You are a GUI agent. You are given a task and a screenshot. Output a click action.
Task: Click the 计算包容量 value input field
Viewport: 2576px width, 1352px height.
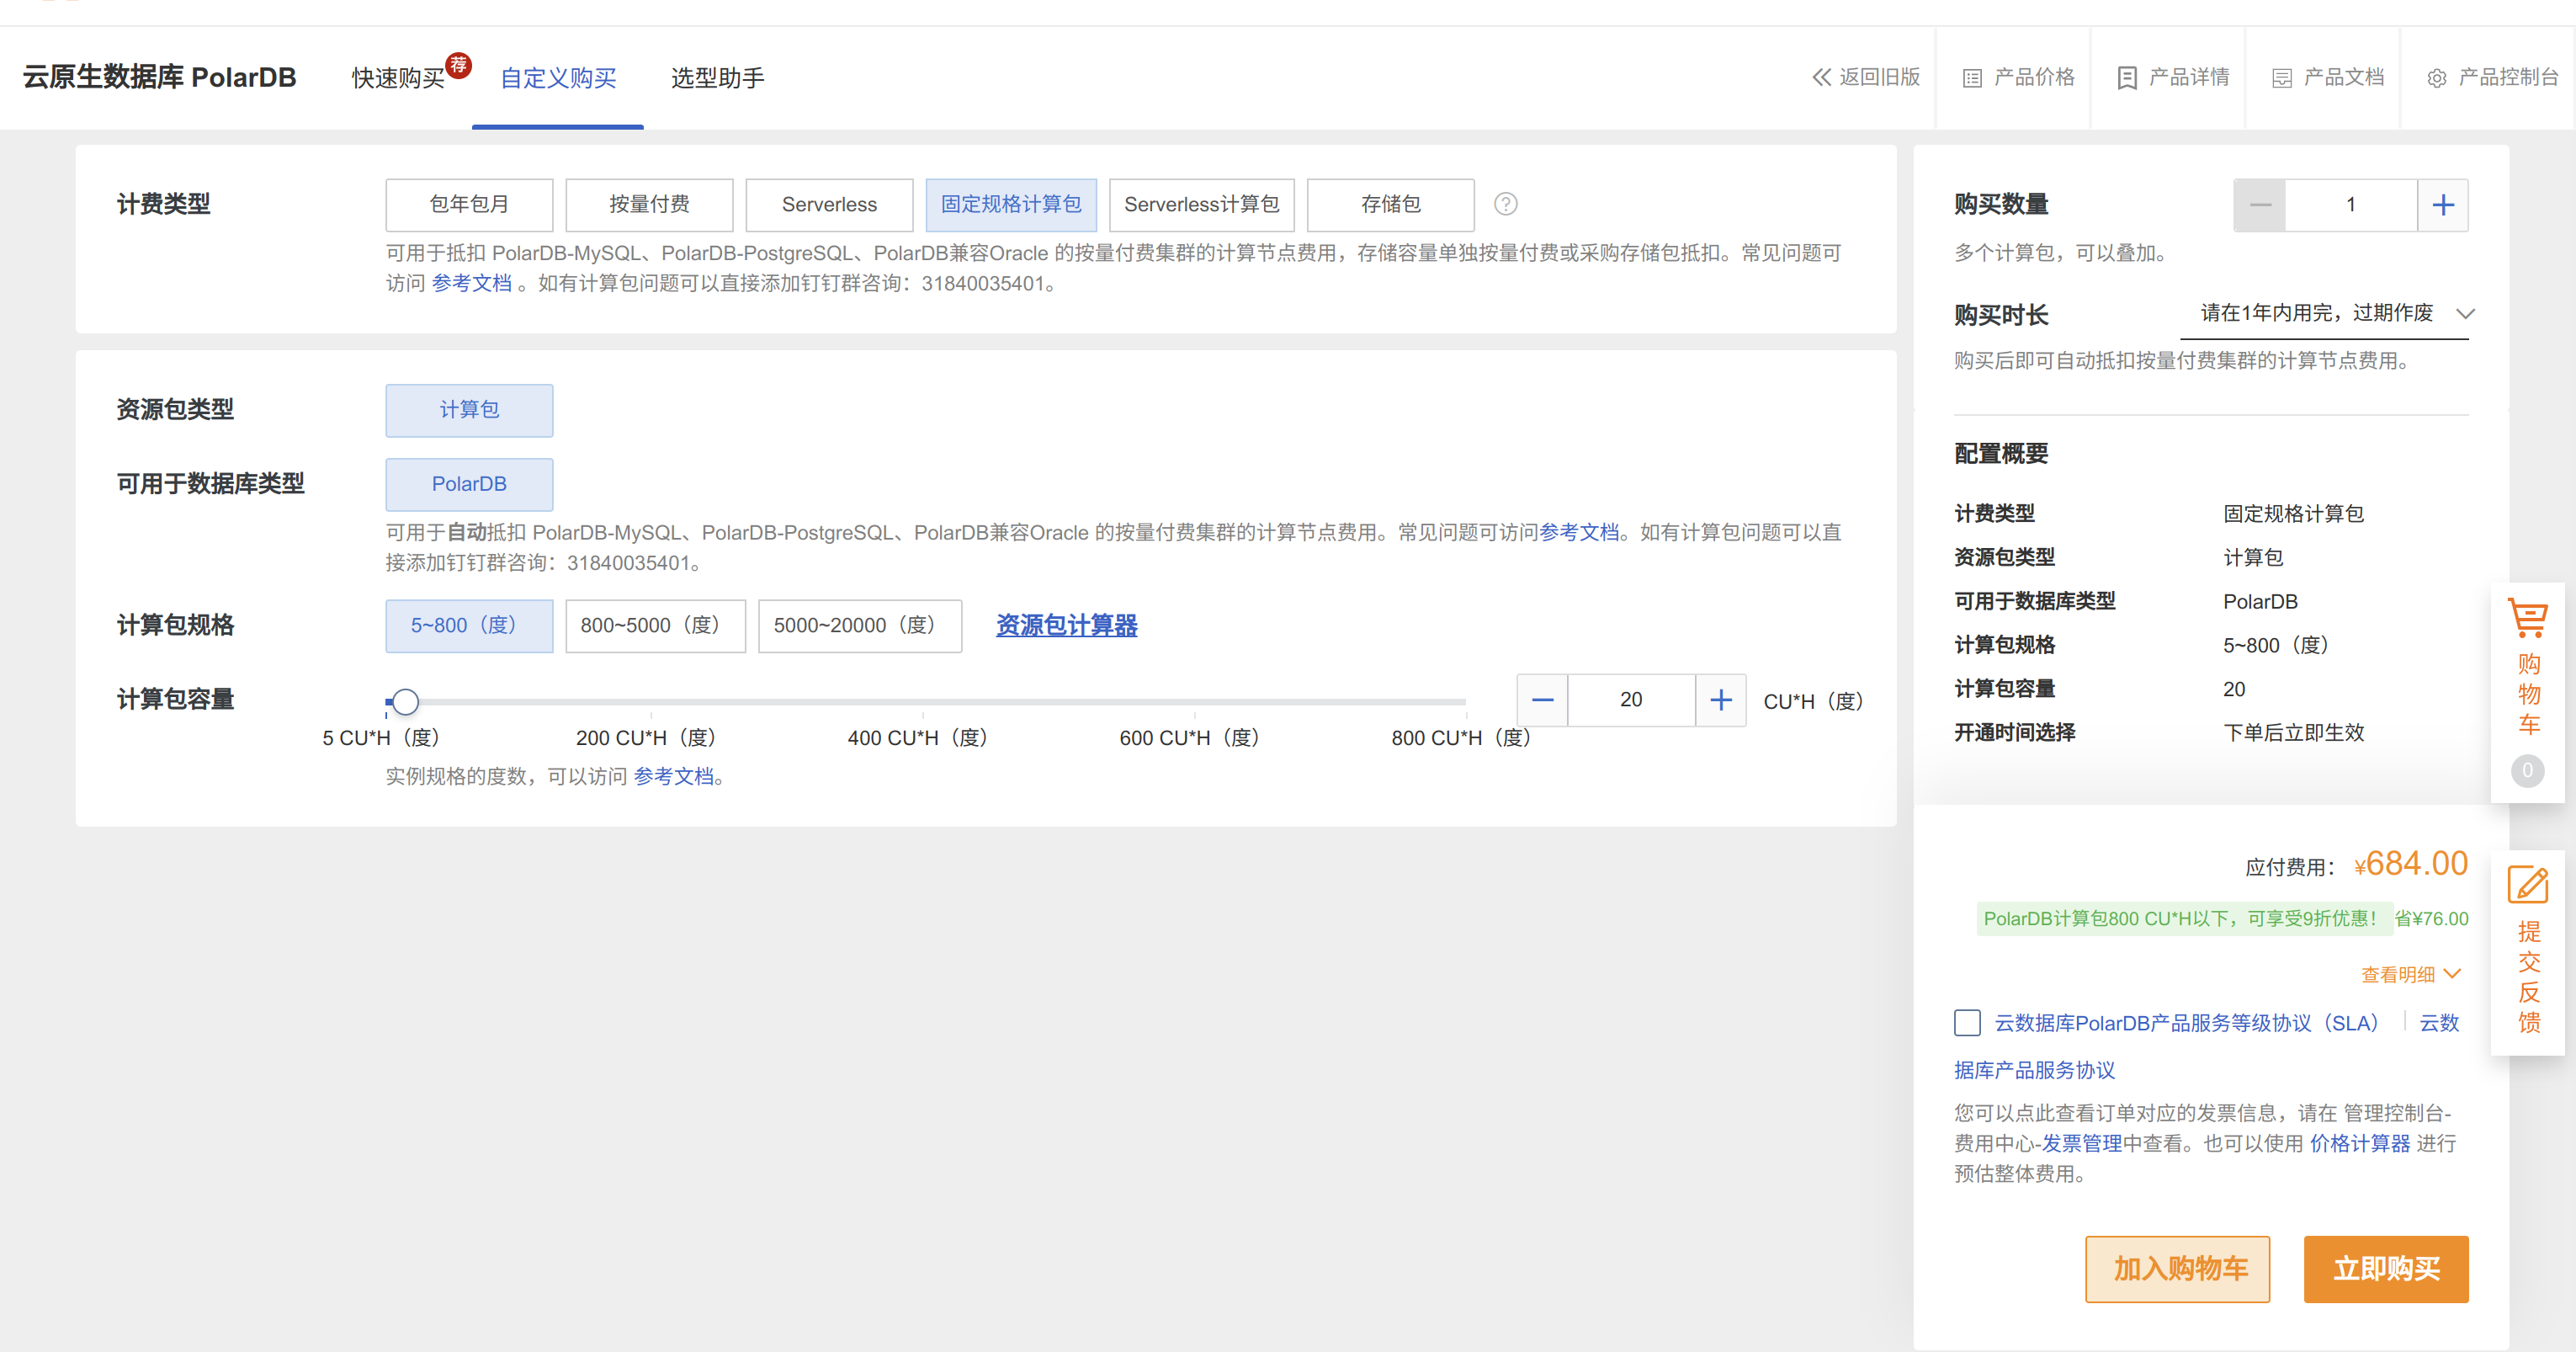pyautogui.click(x=1631, y=700)
